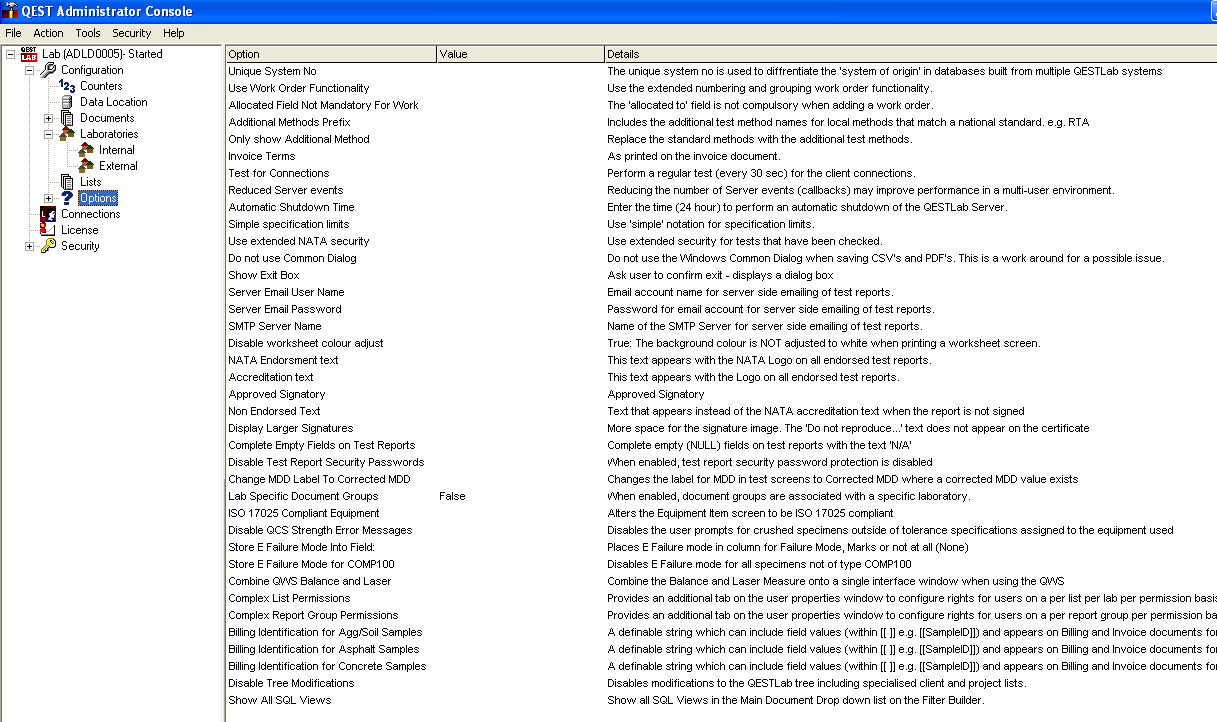Click the Lists icon in the tree
Screen dimensions: 1217x722
pos(67,182)
